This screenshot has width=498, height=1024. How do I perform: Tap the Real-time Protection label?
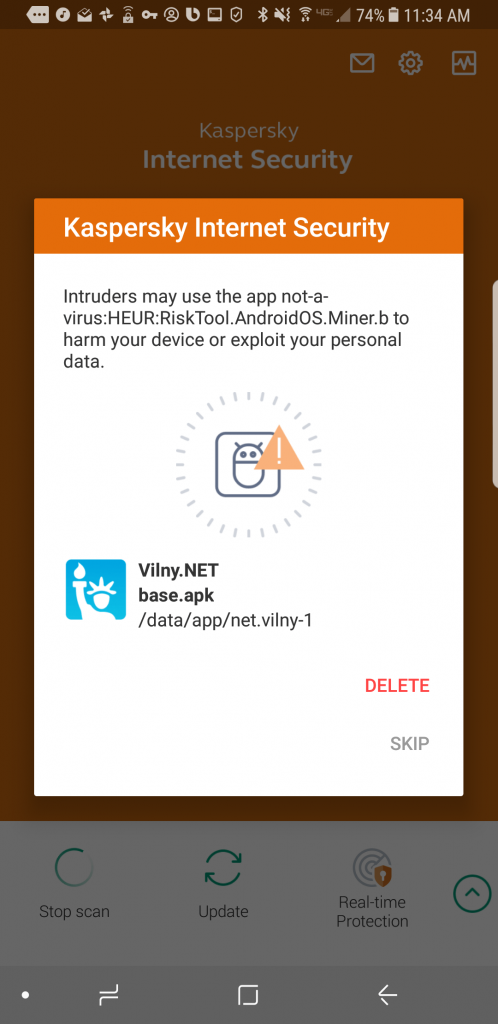[x=373, y=912]
